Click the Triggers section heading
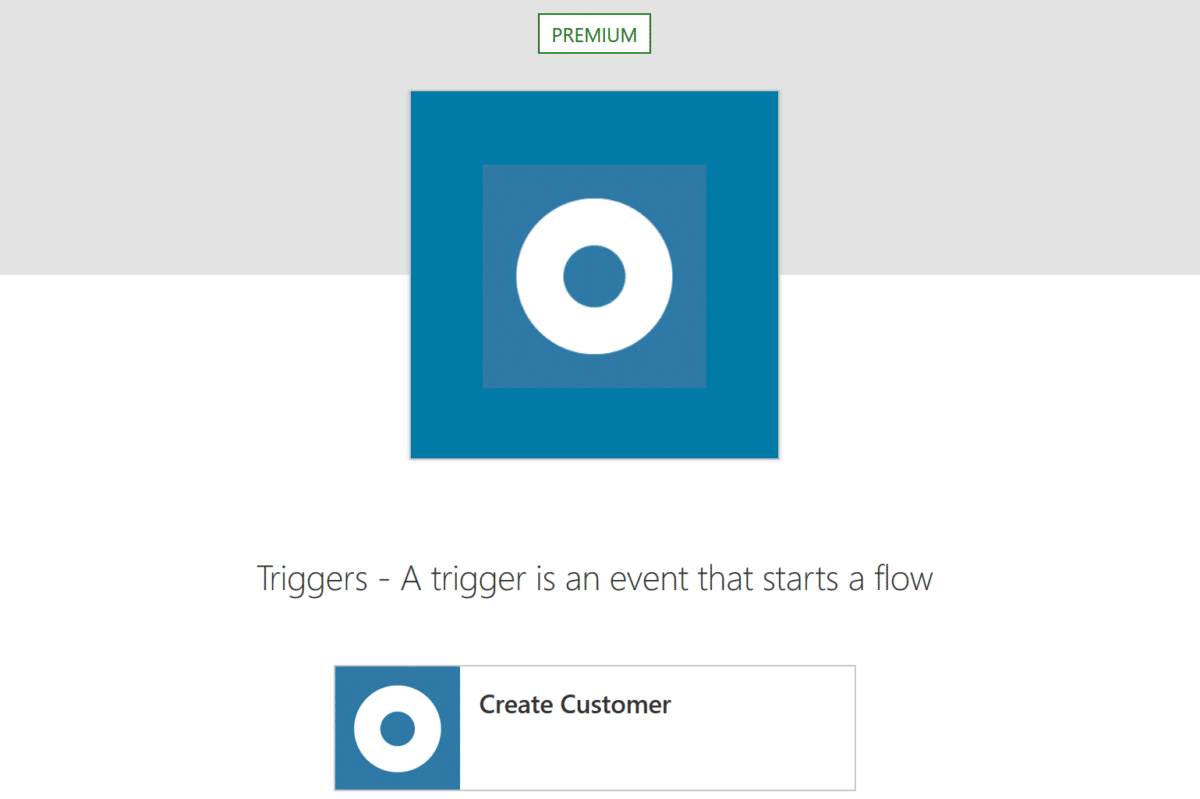Screen dimensions: 1200x799 (594, 579)
